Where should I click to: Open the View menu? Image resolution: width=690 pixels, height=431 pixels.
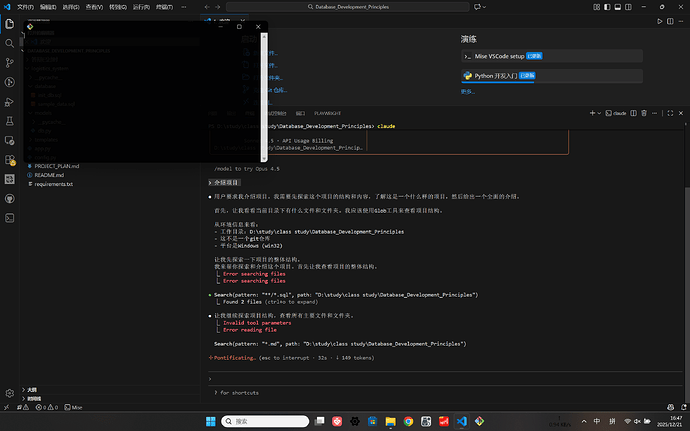(94, 7)
